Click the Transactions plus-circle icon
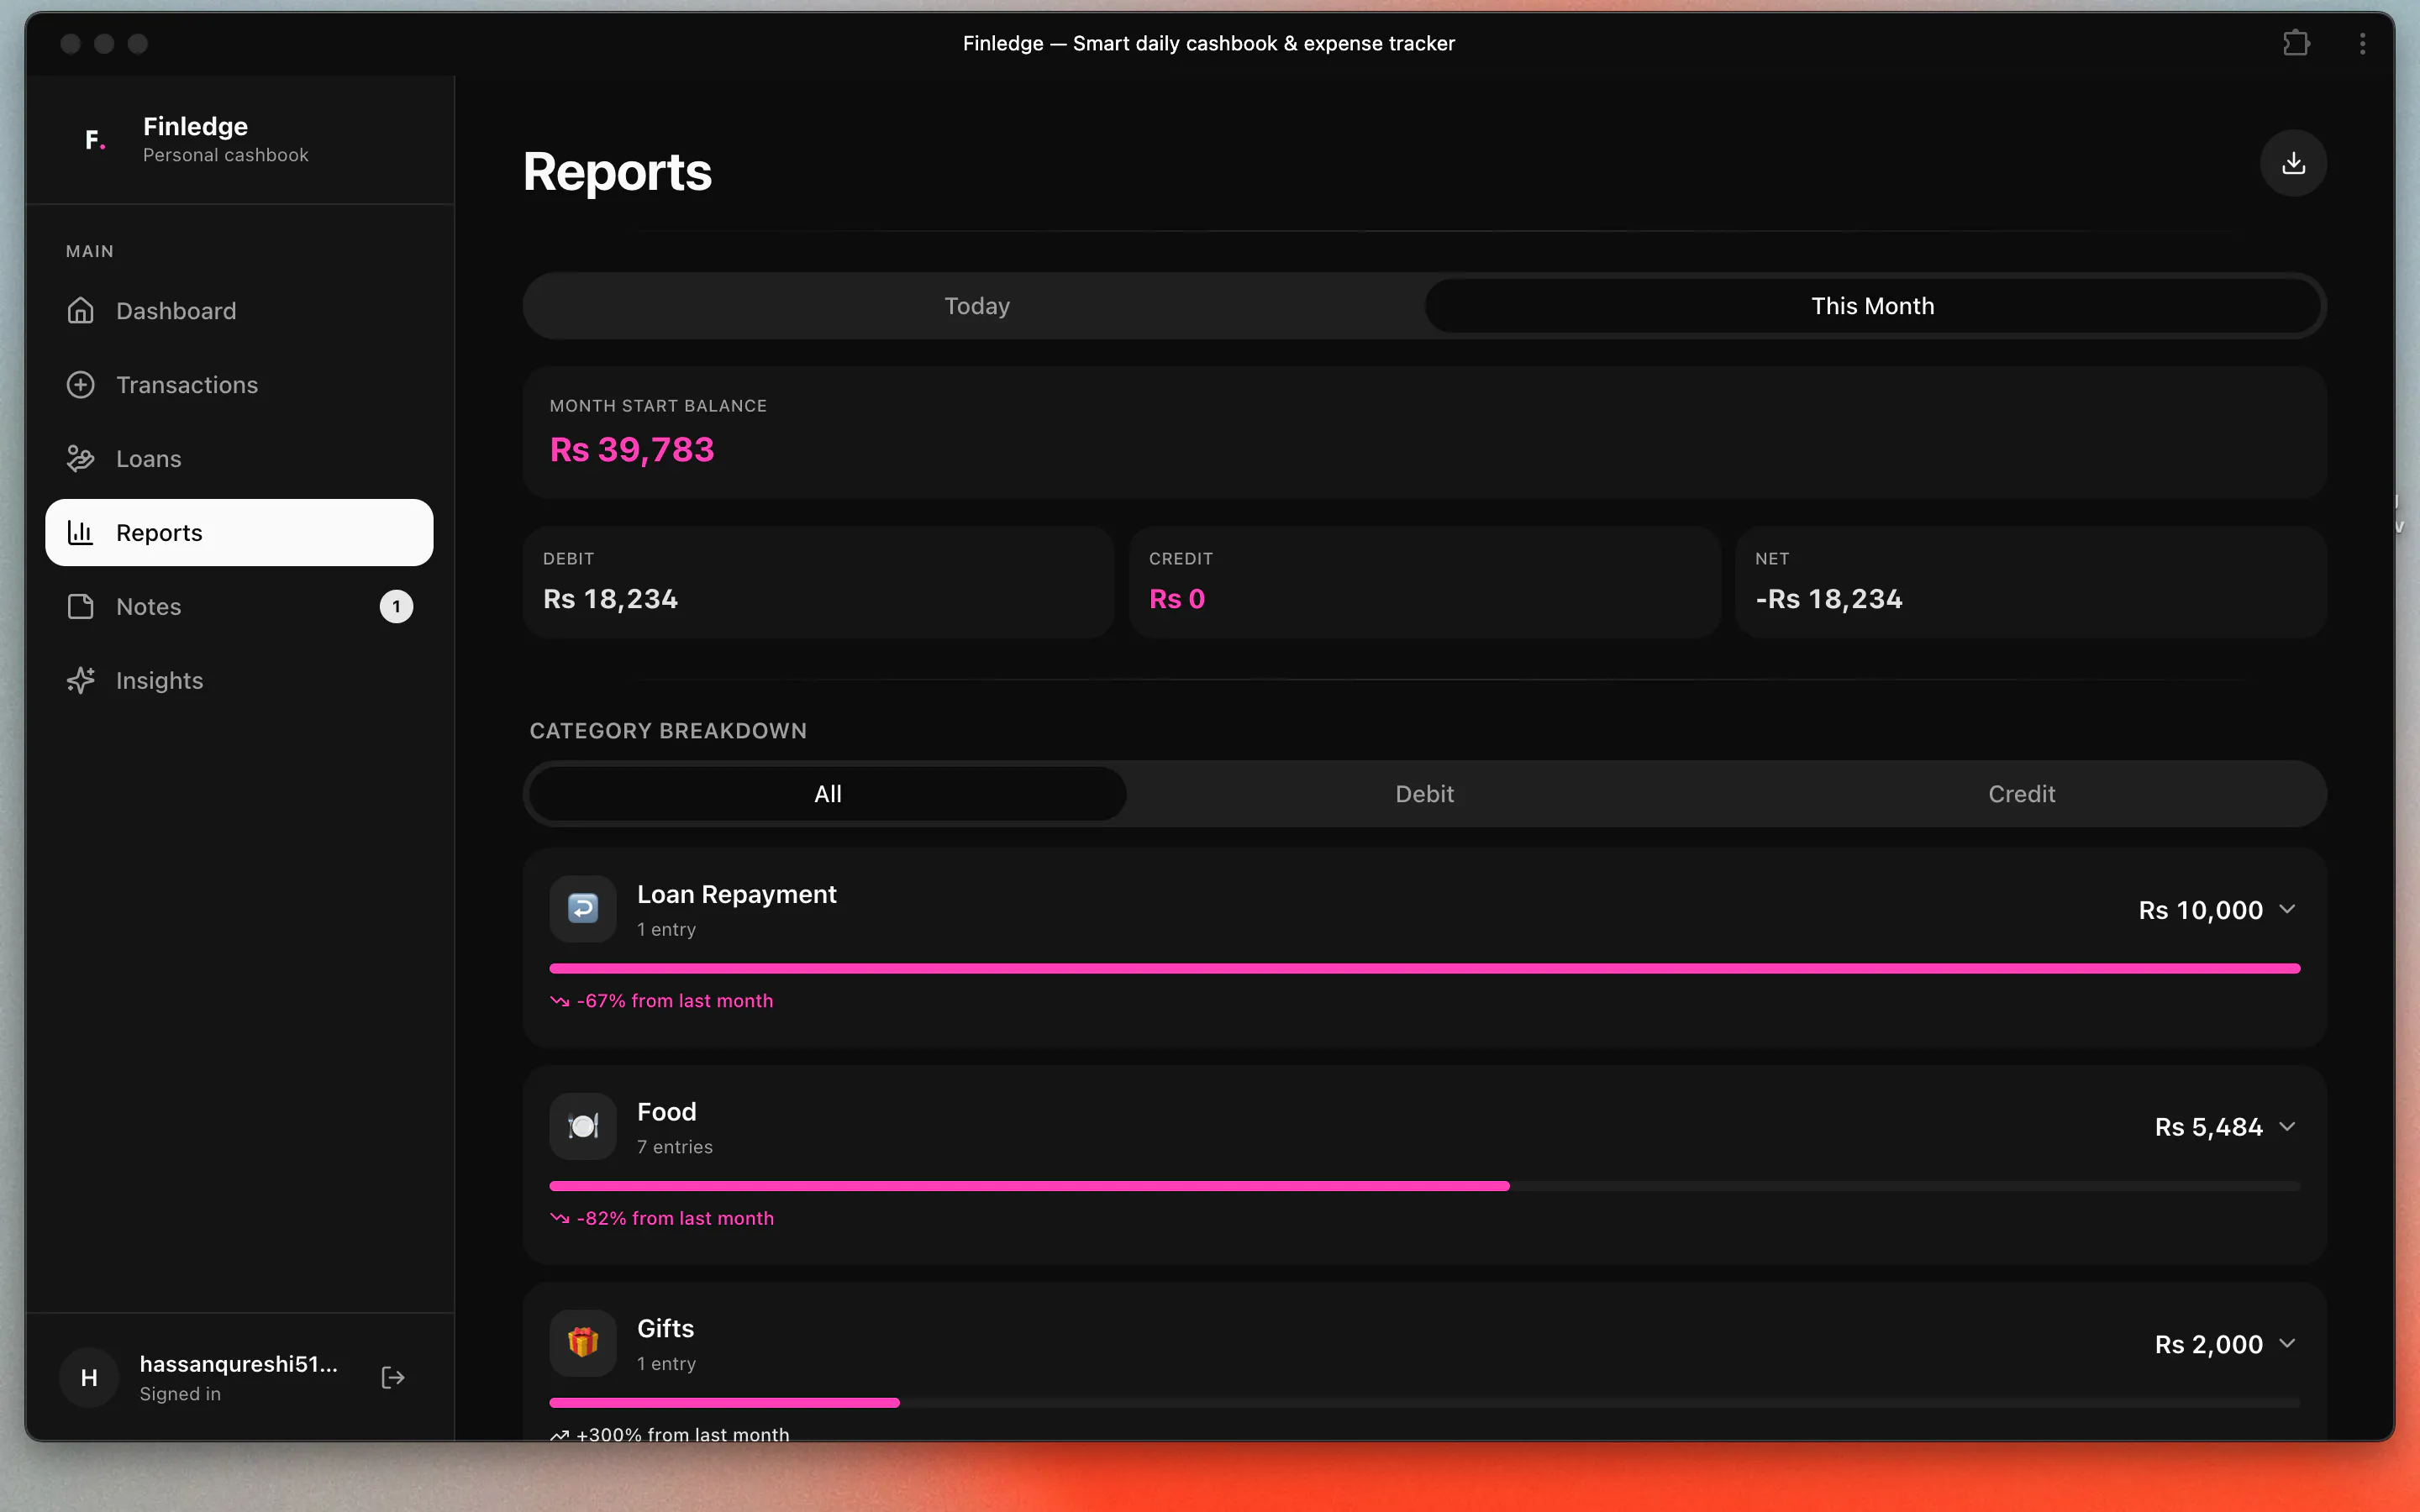 (80, 385)
